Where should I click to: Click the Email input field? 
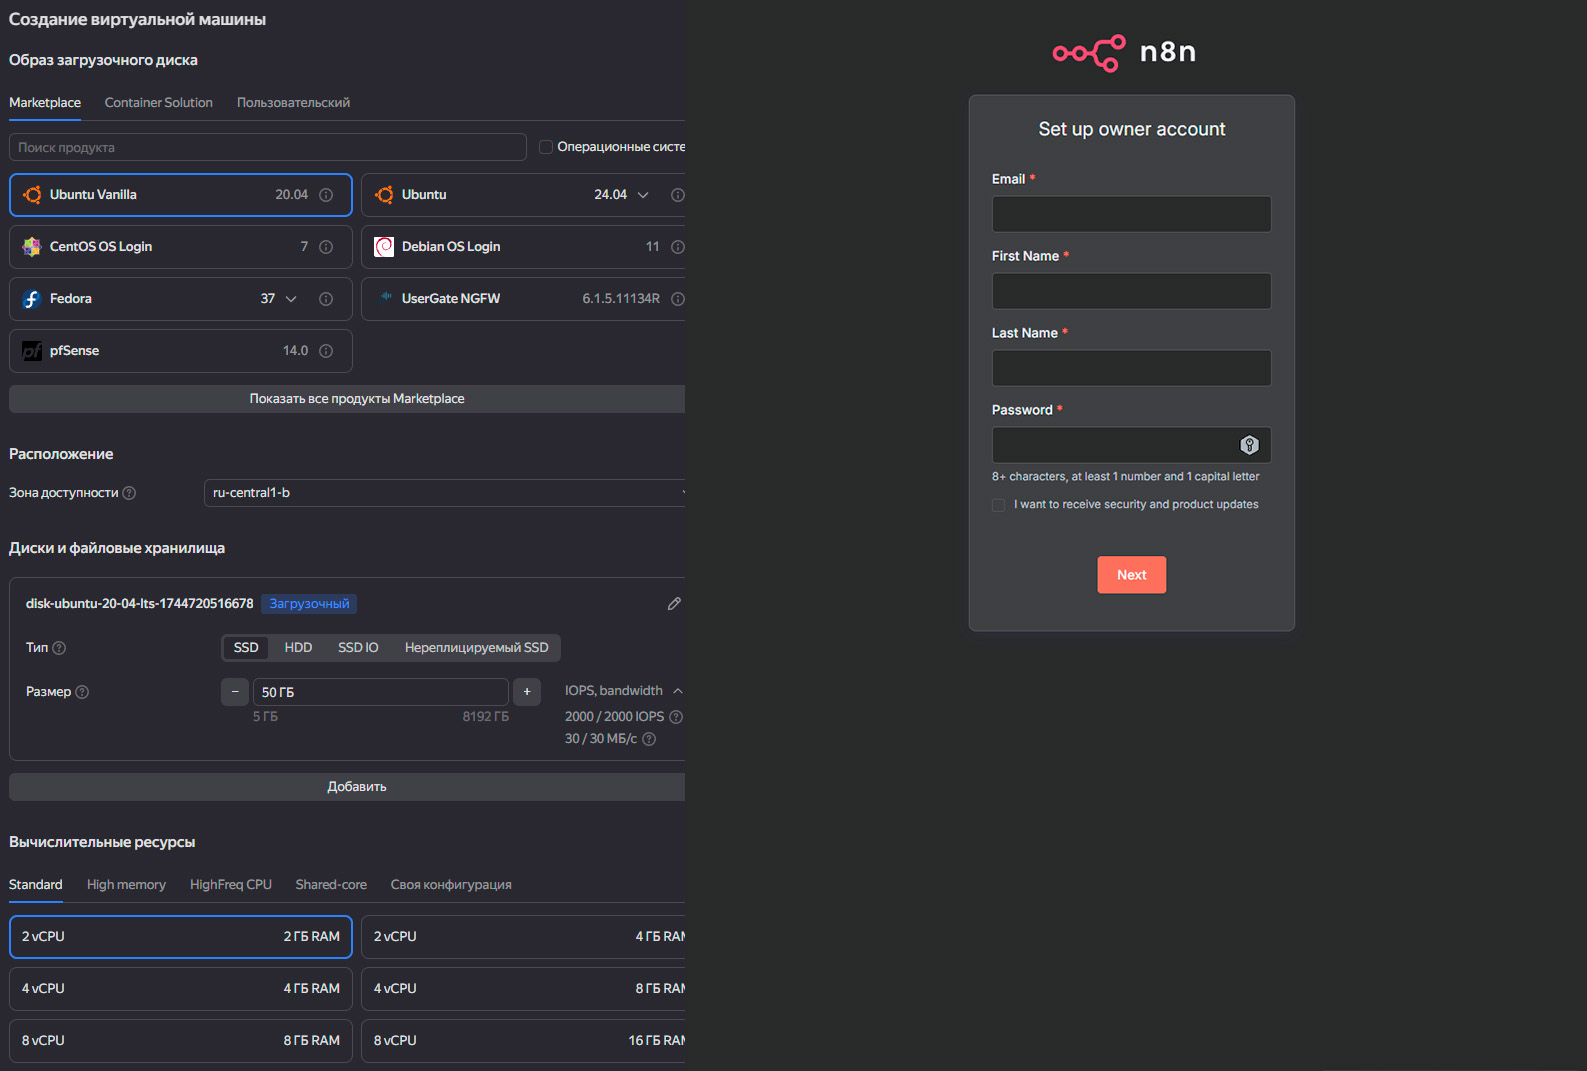(x=1131, y=214)
